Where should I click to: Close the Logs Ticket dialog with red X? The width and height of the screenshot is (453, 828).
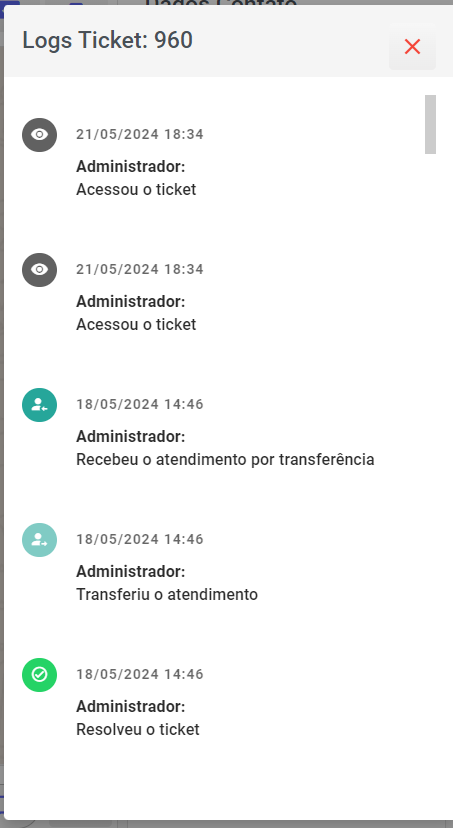point(412,47)
